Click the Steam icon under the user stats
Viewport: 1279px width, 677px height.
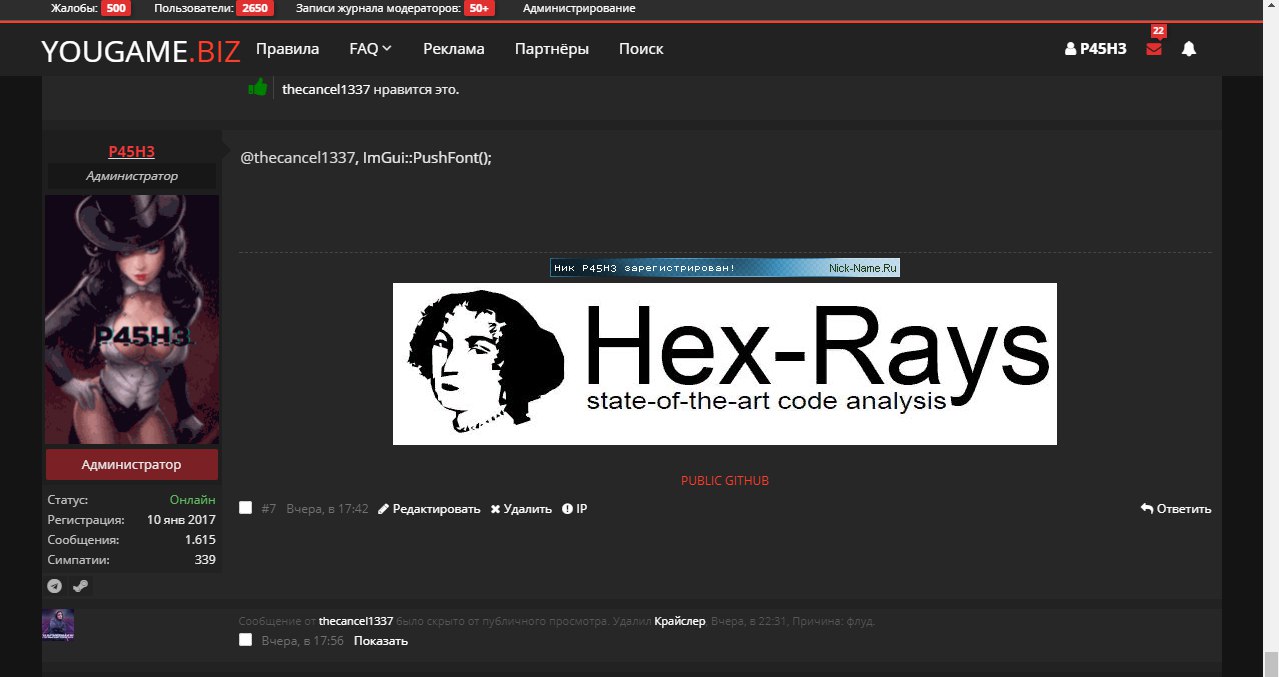[80, 587]
